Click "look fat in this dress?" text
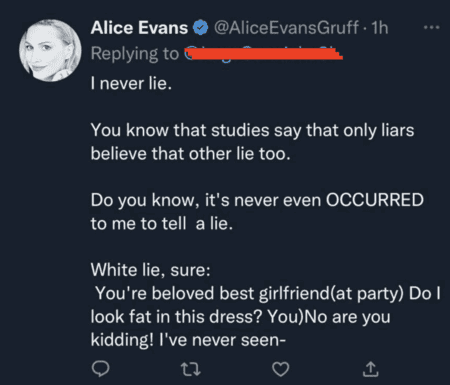The width and height of the screenshot is (450, 385). tap(177, 317)
